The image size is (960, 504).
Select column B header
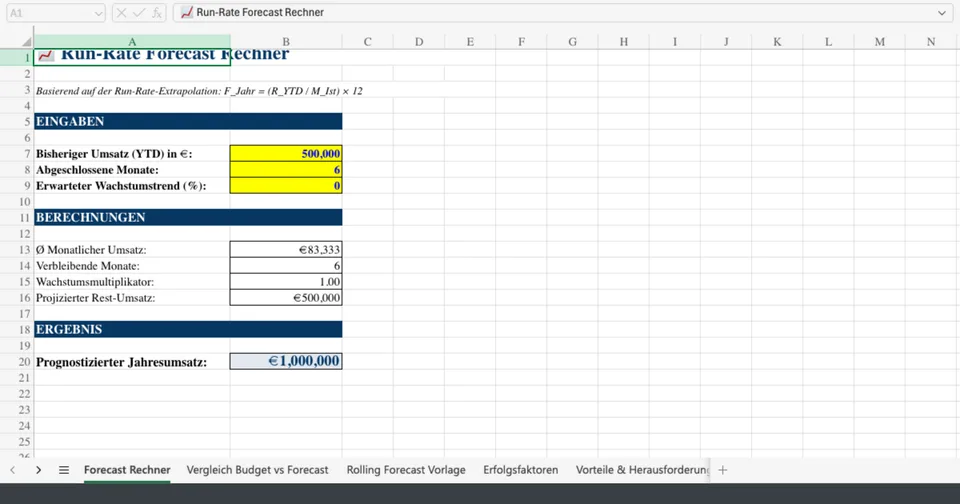coord(286,42)
